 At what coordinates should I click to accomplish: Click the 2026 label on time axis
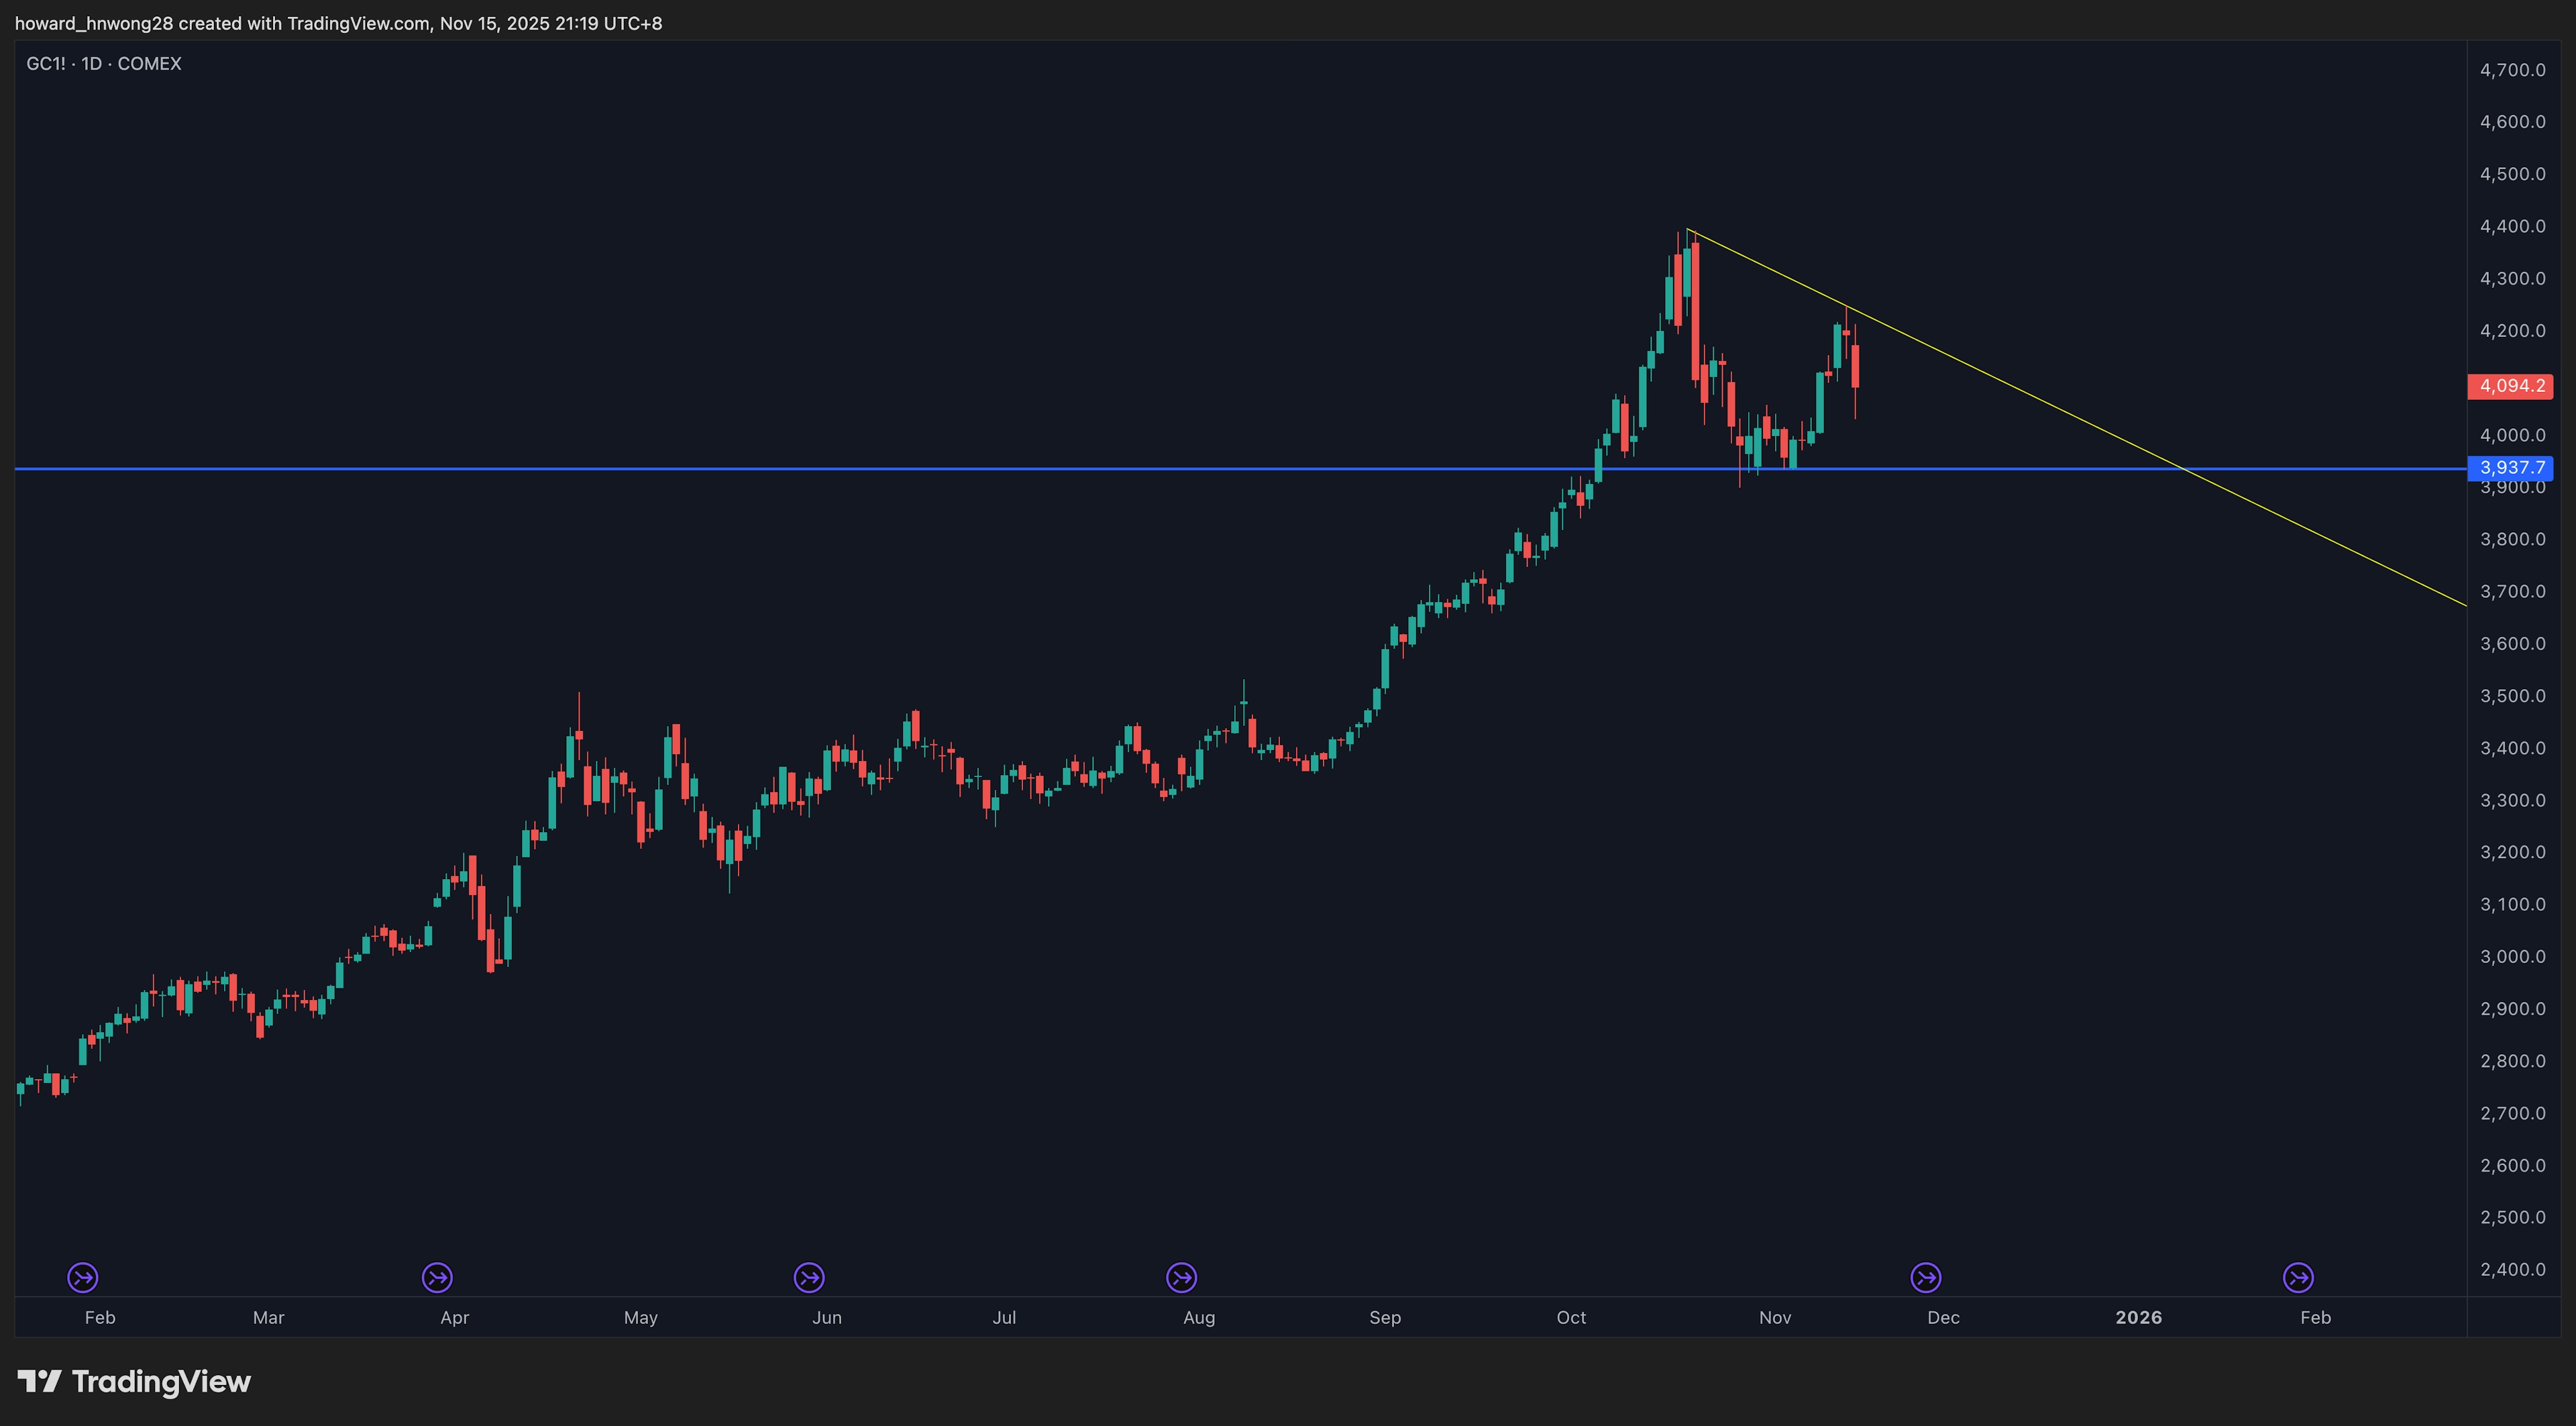tap(2138, 1317)
